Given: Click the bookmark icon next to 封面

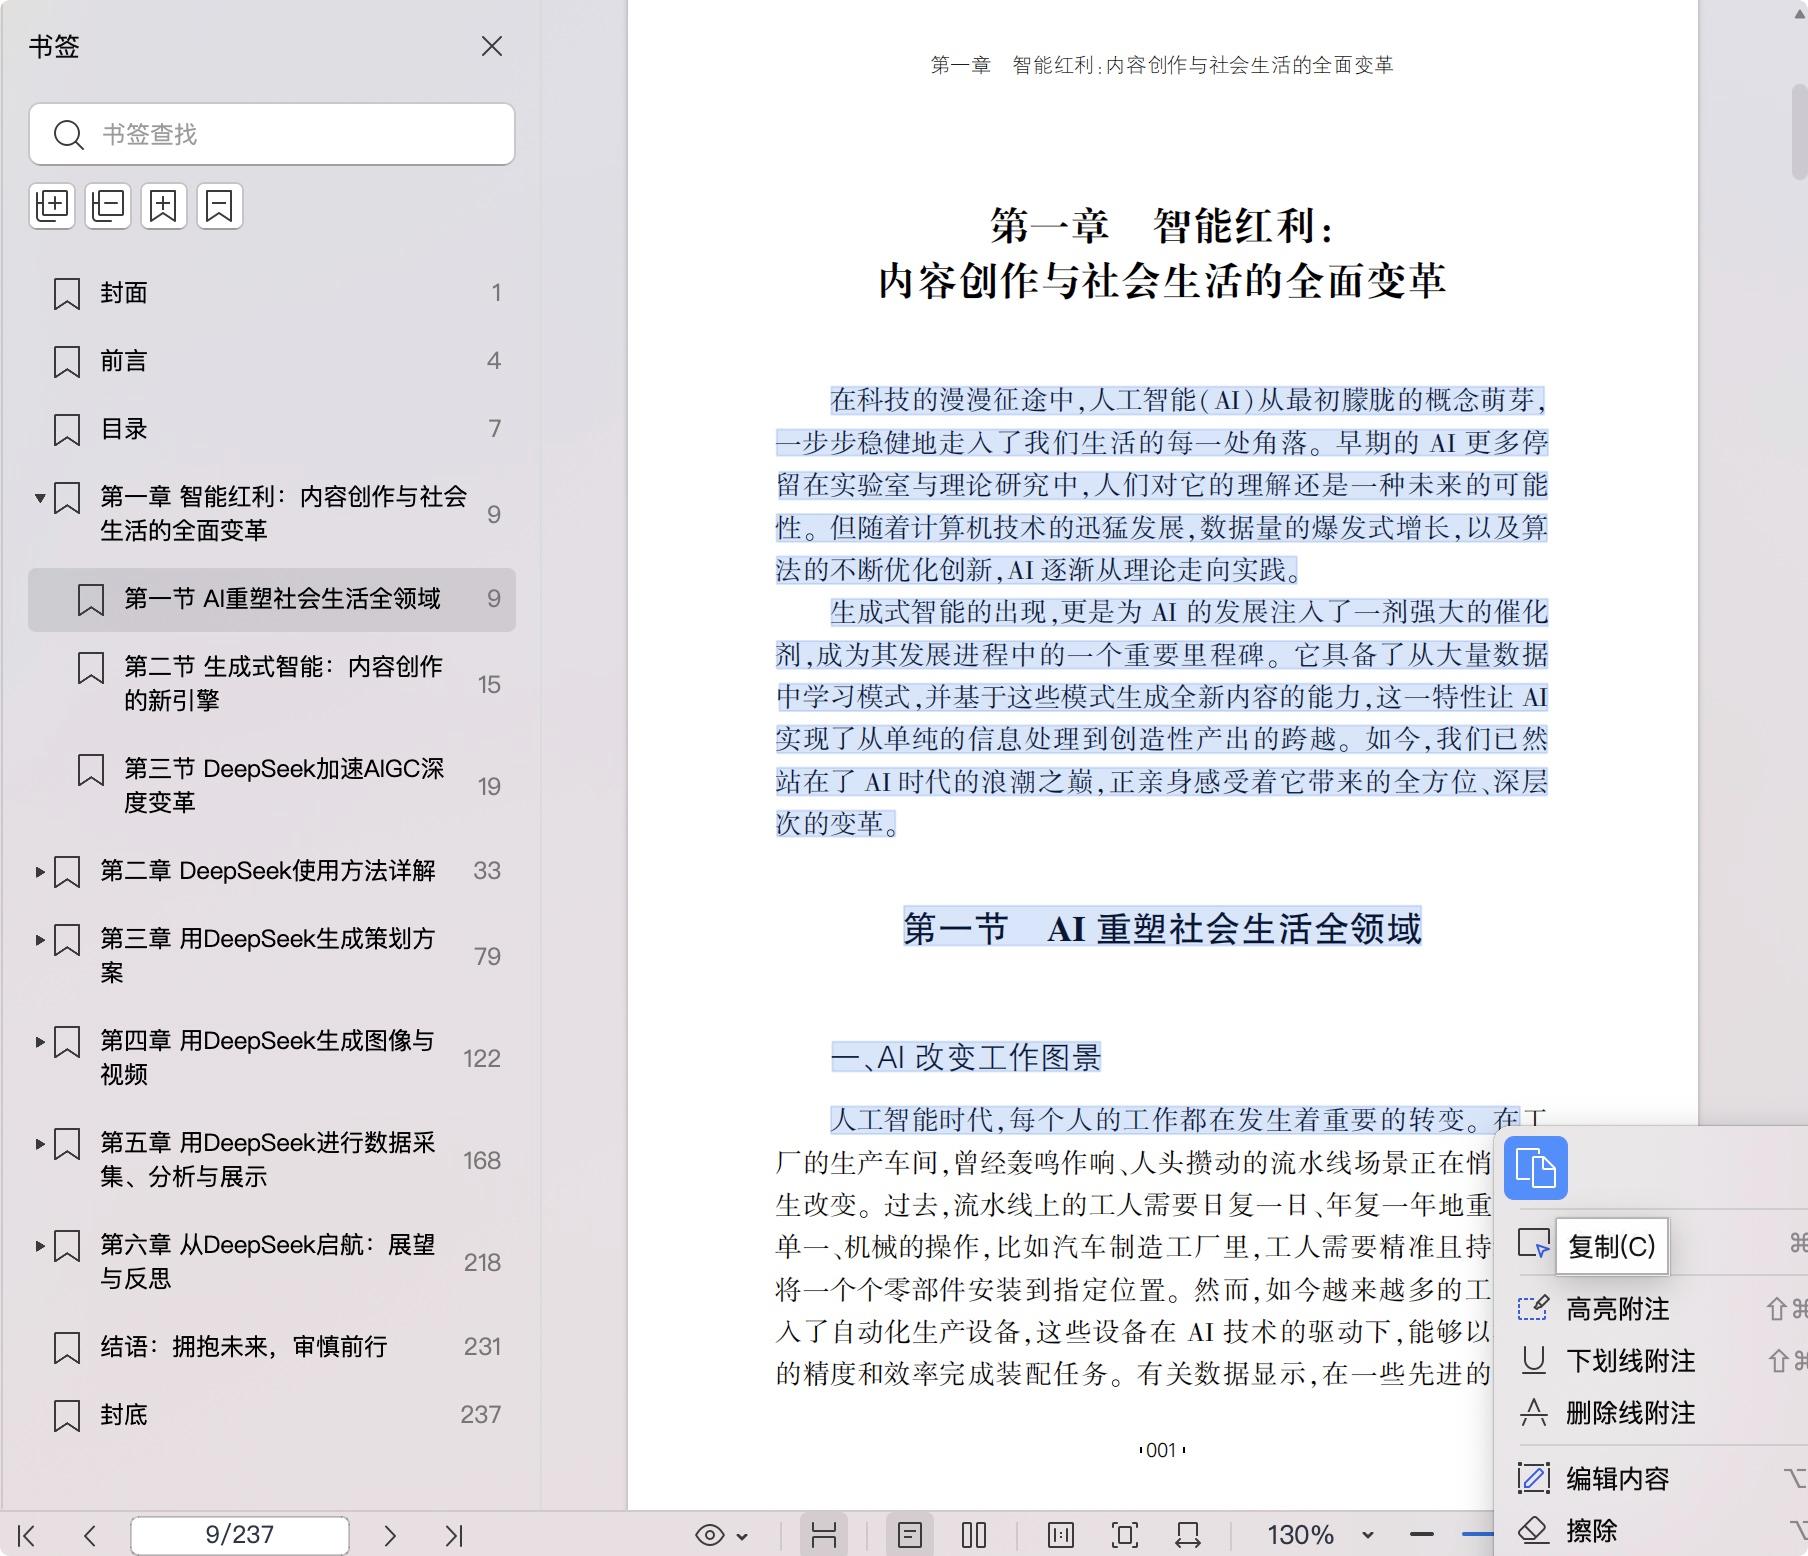Looking at the screenshot, I should [67, 293].
